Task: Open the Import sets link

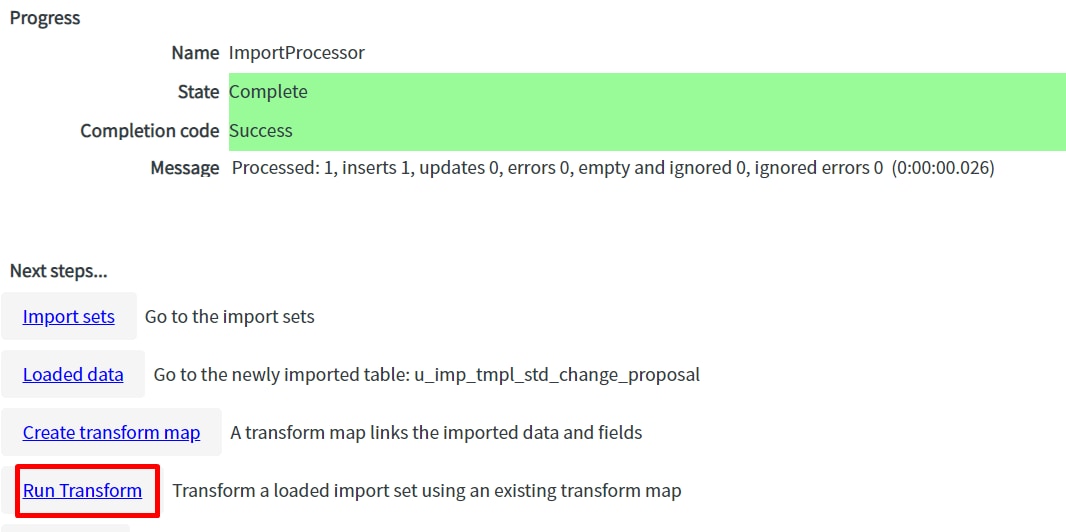Action: [x=69, y=317]
